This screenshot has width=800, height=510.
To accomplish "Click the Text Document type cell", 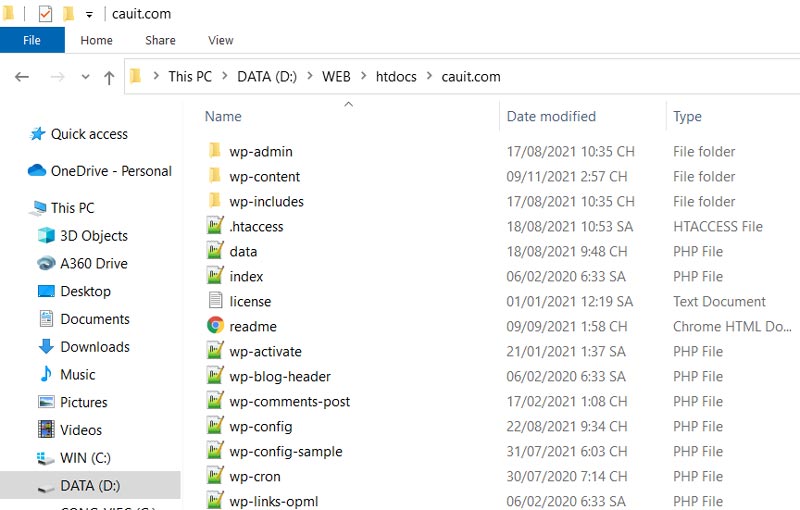I will (x=719, y=301).
